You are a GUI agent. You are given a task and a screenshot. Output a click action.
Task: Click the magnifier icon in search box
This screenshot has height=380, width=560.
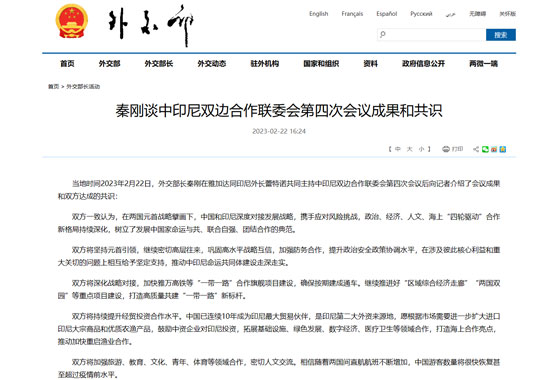pyautogui.click(x=383, y=35)
